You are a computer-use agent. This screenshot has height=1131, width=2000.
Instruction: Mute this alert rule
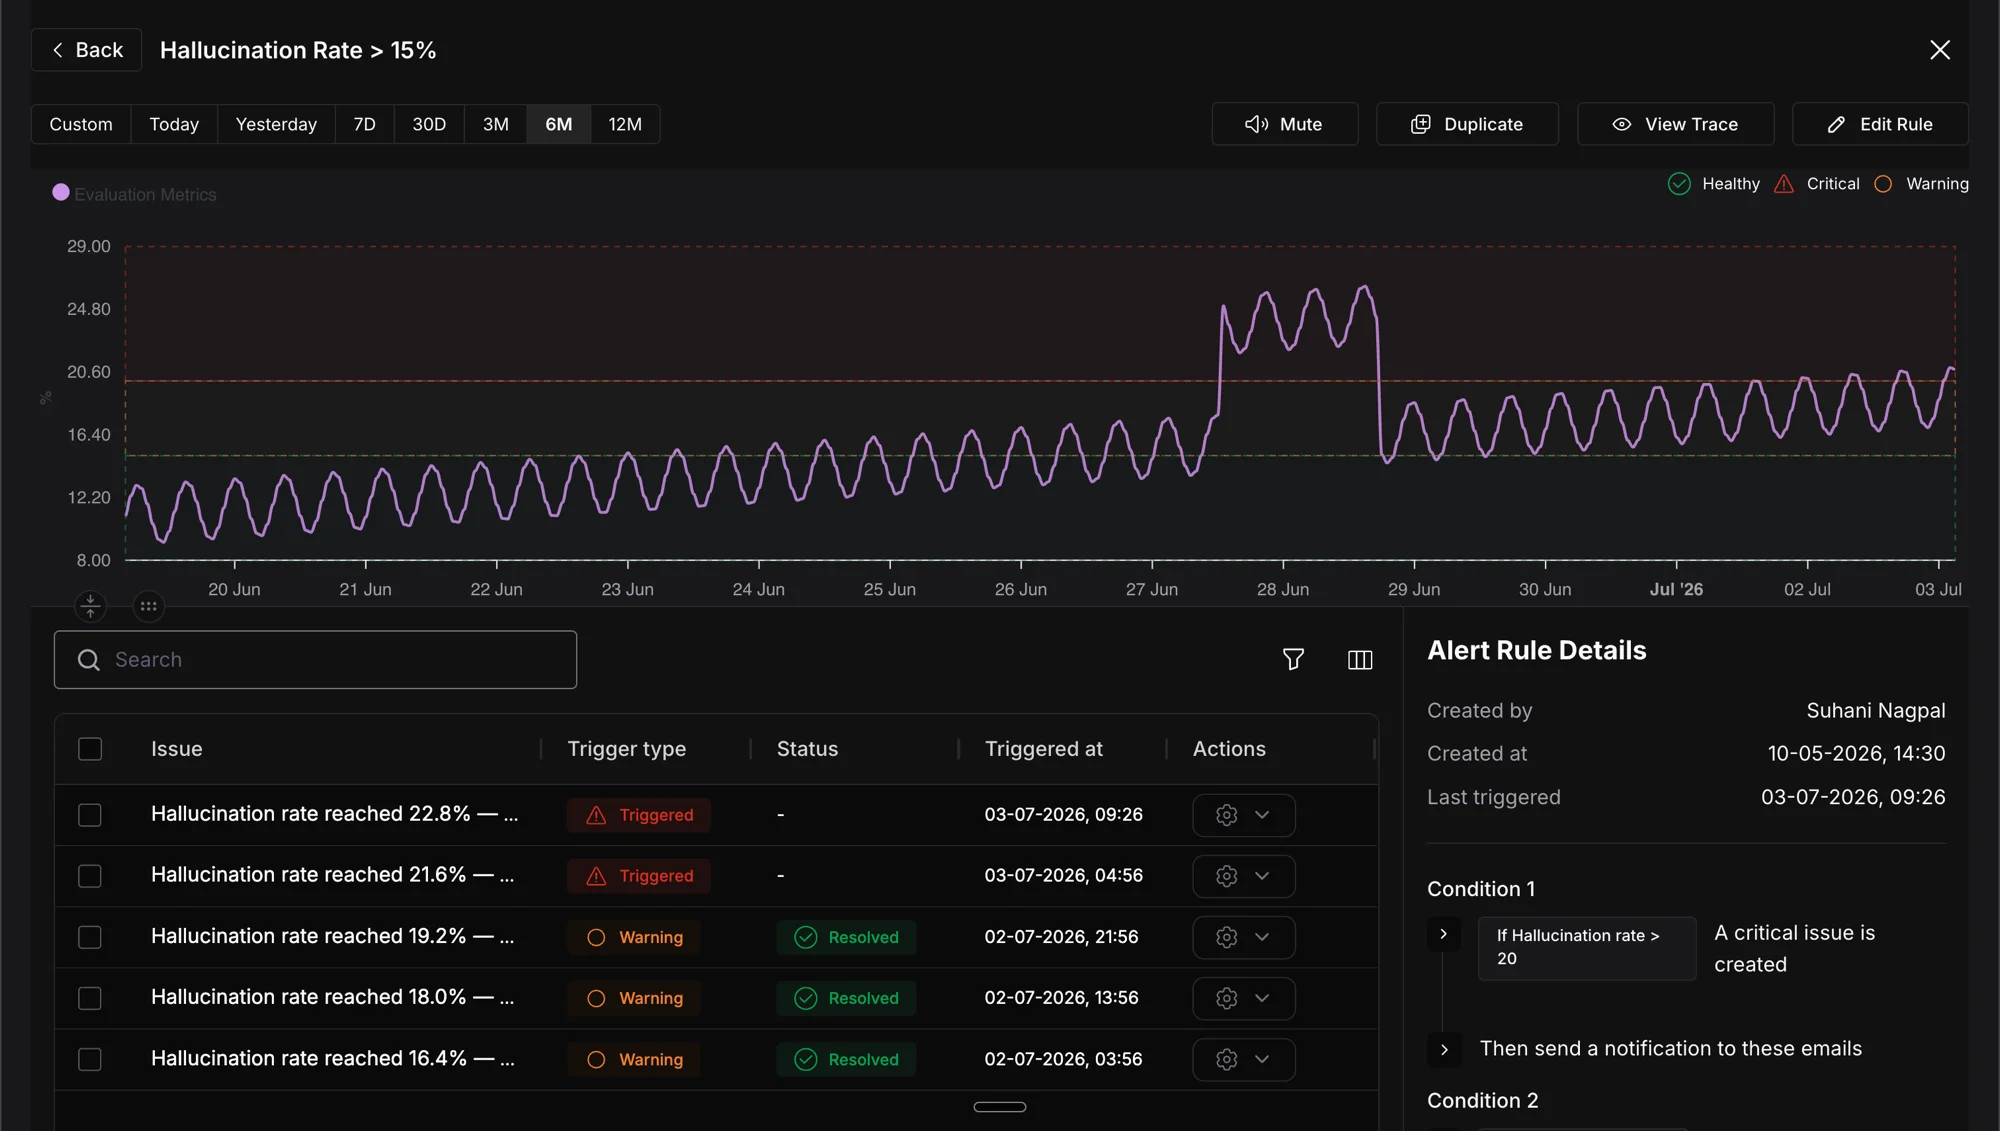click(1285, 124)
